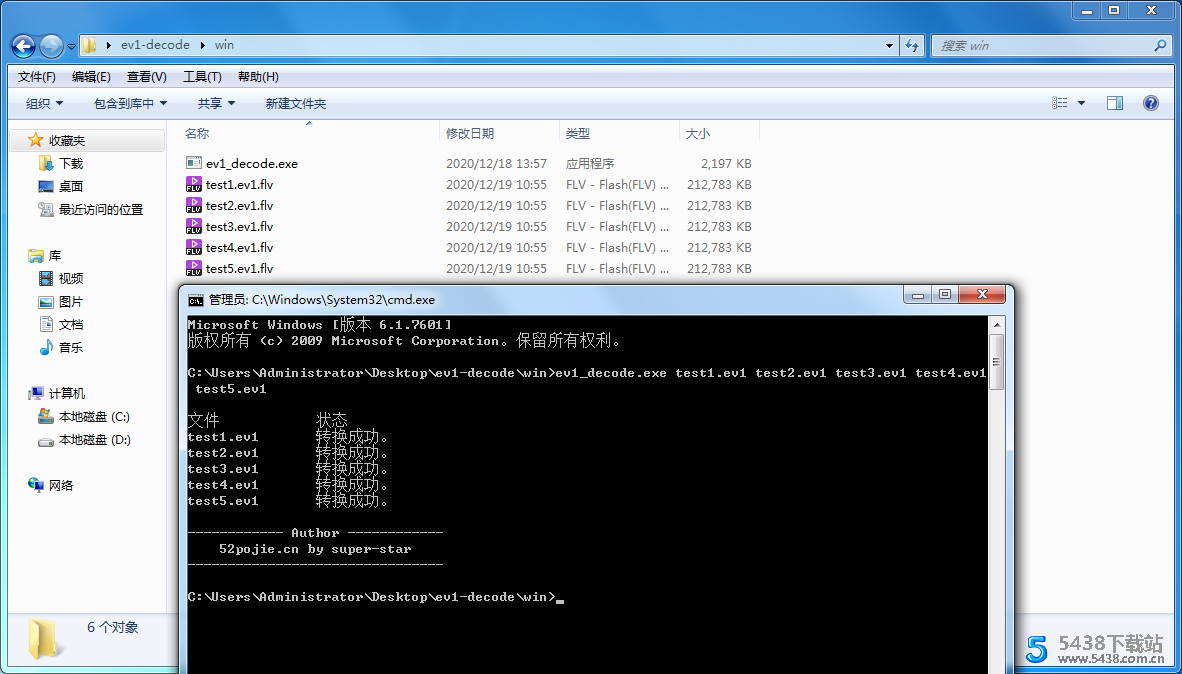
Task: Click the 新建文件夹 (New folder) button
Action: pos(295,103)
